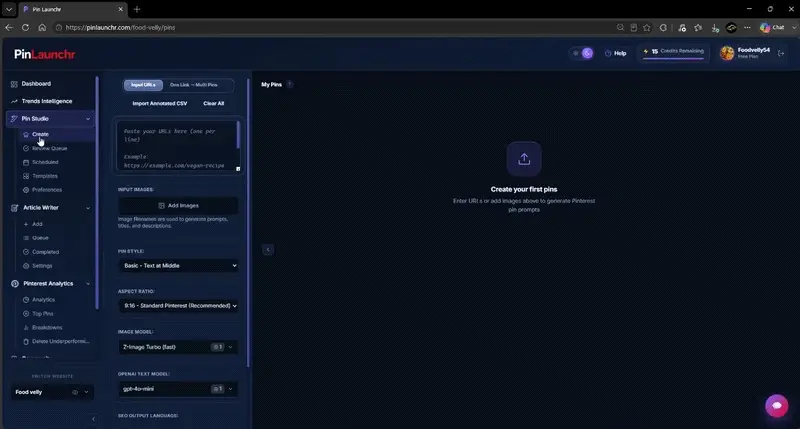Open the chat support bubble
800x429 pixels.
[x=777, y=406]
